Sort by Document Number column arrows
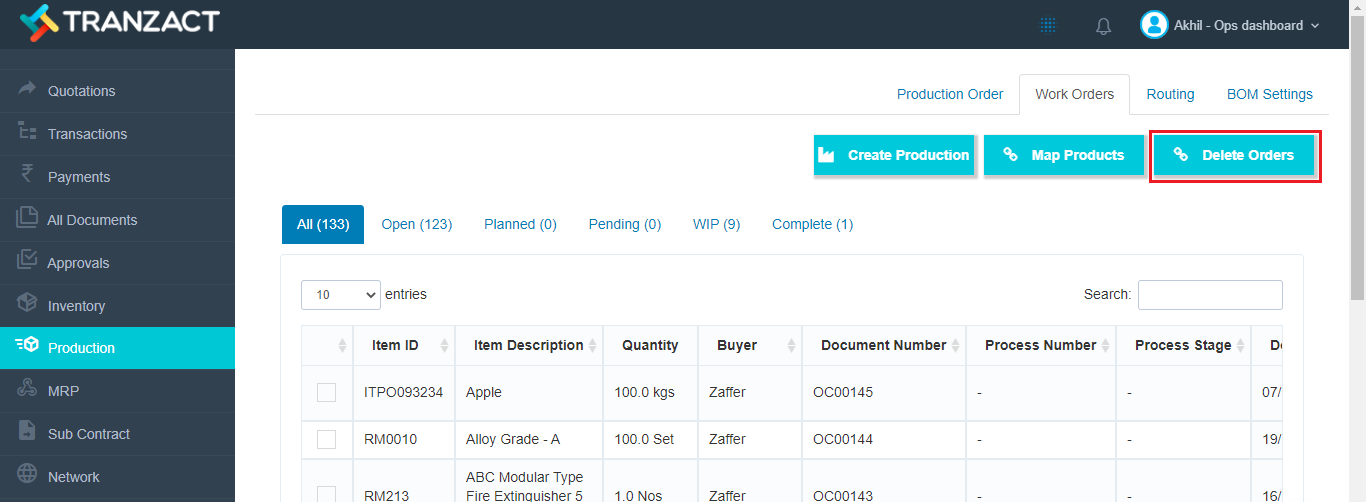Image resolution: width=1366 pixels, height=502 pixels. [955, 345]
